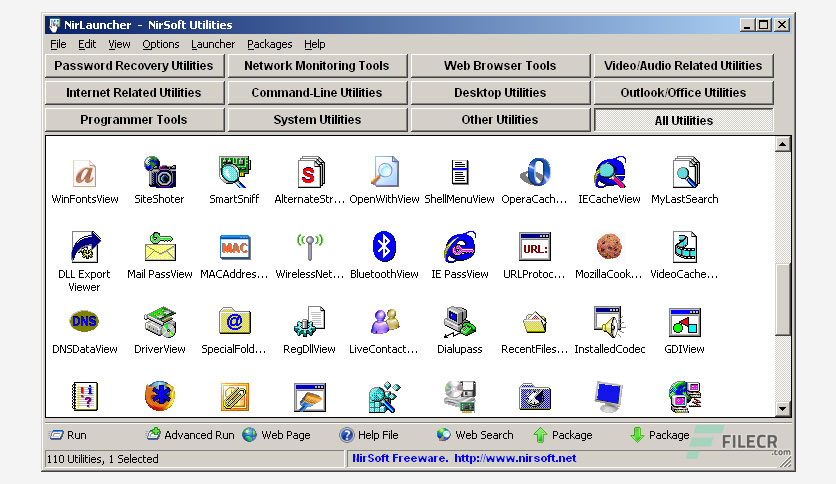The height and width of the screenshot is (484, 836).
Task: Show Other Utilities category
Action: click(x=500, y=120)
